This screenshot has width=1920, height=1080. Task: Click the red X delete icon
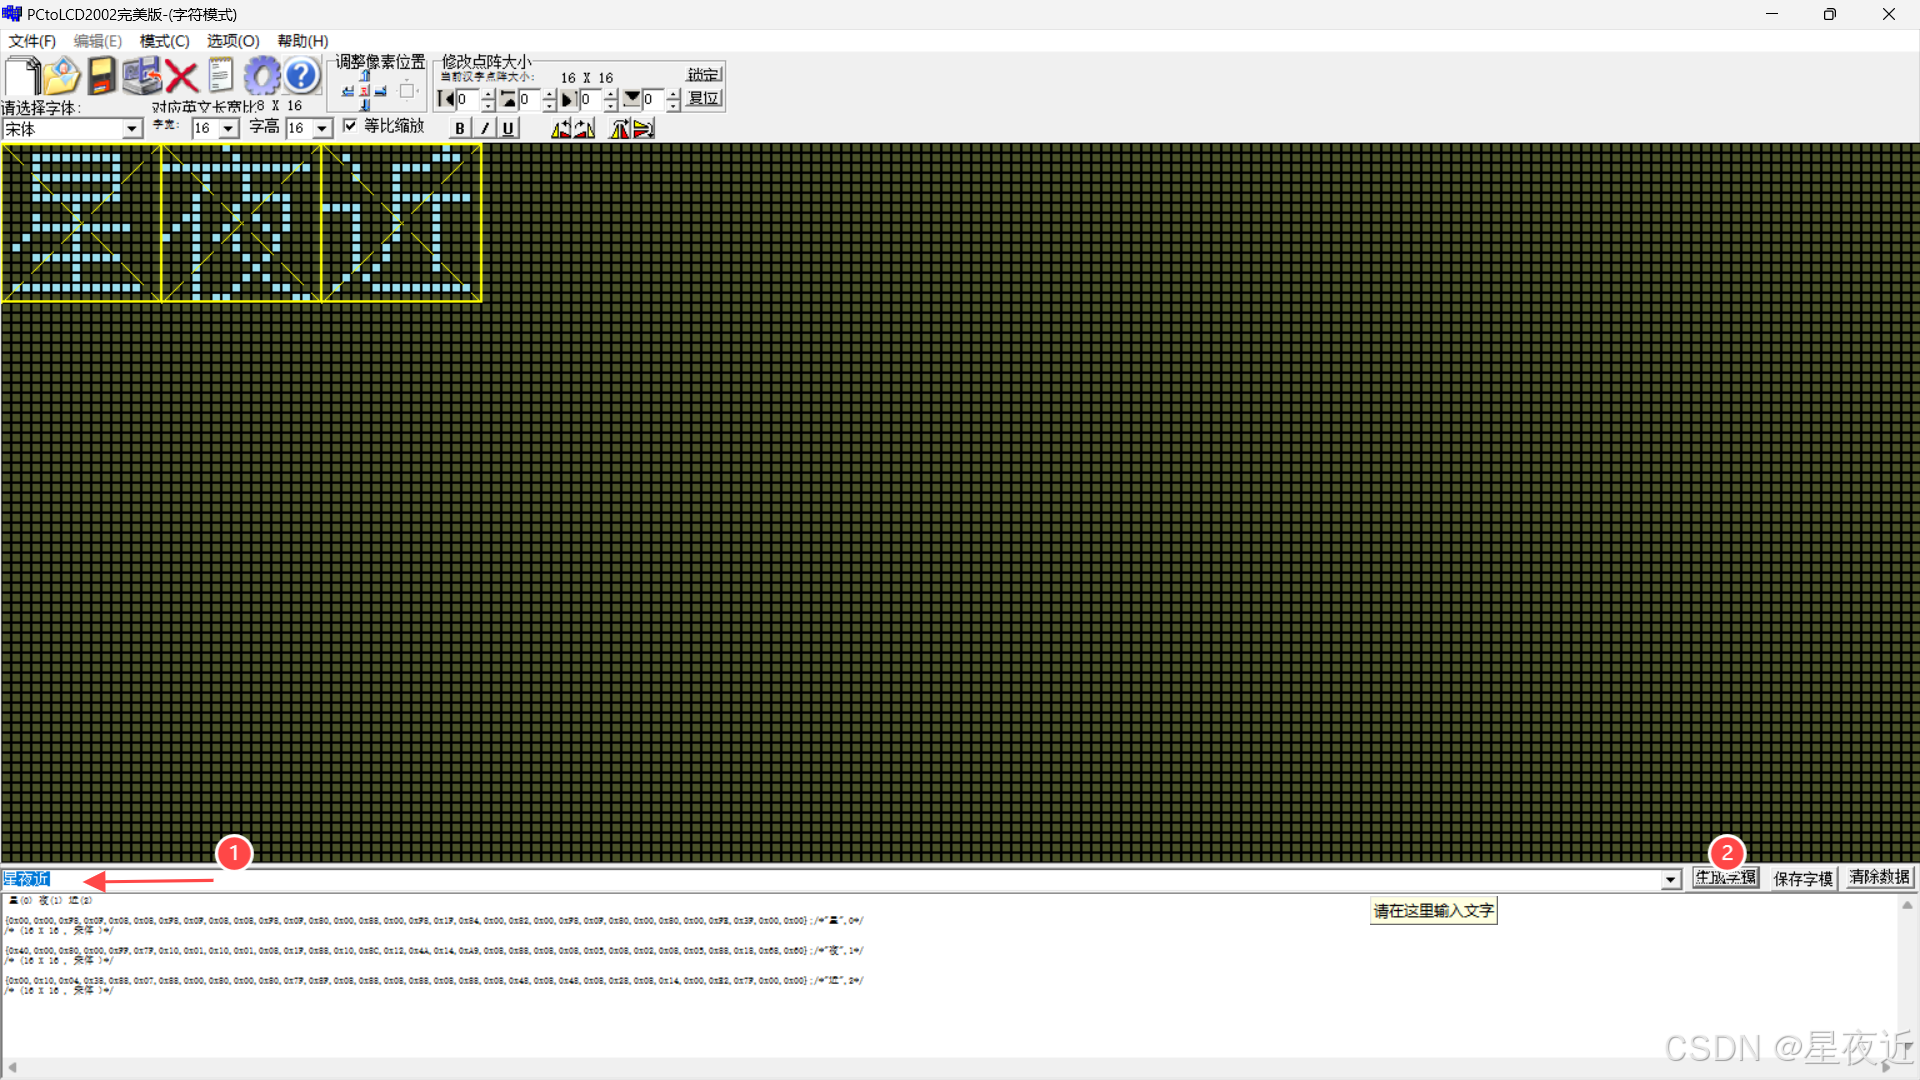[x=181, y=76]
